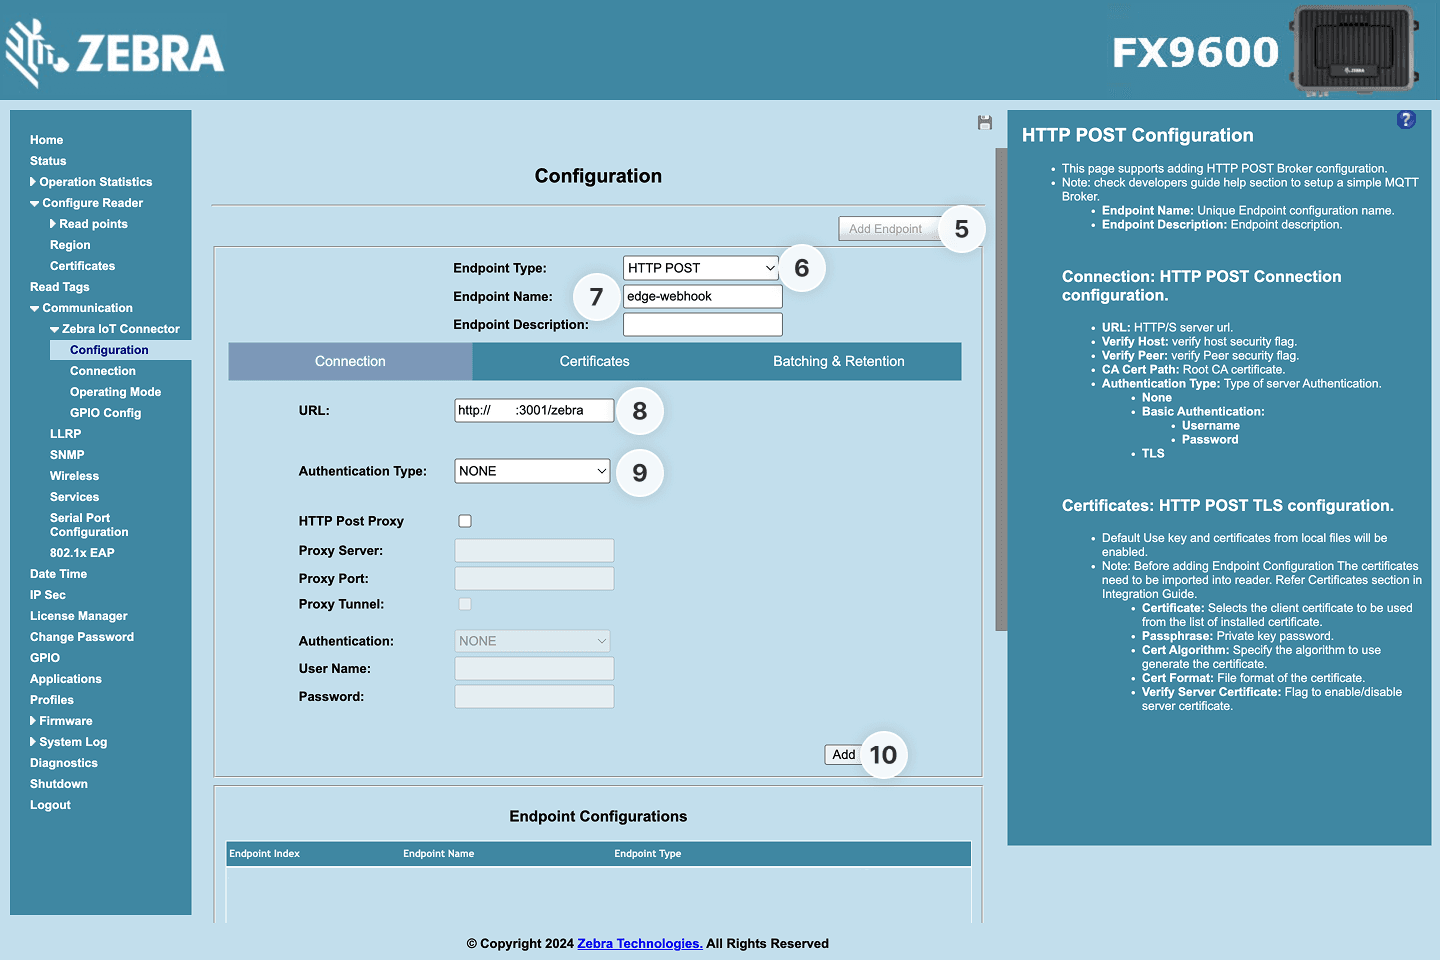The height and width of the screenshot is (960, 1440).
Task: Switch to the Connection tab
Action: point(350,361)
